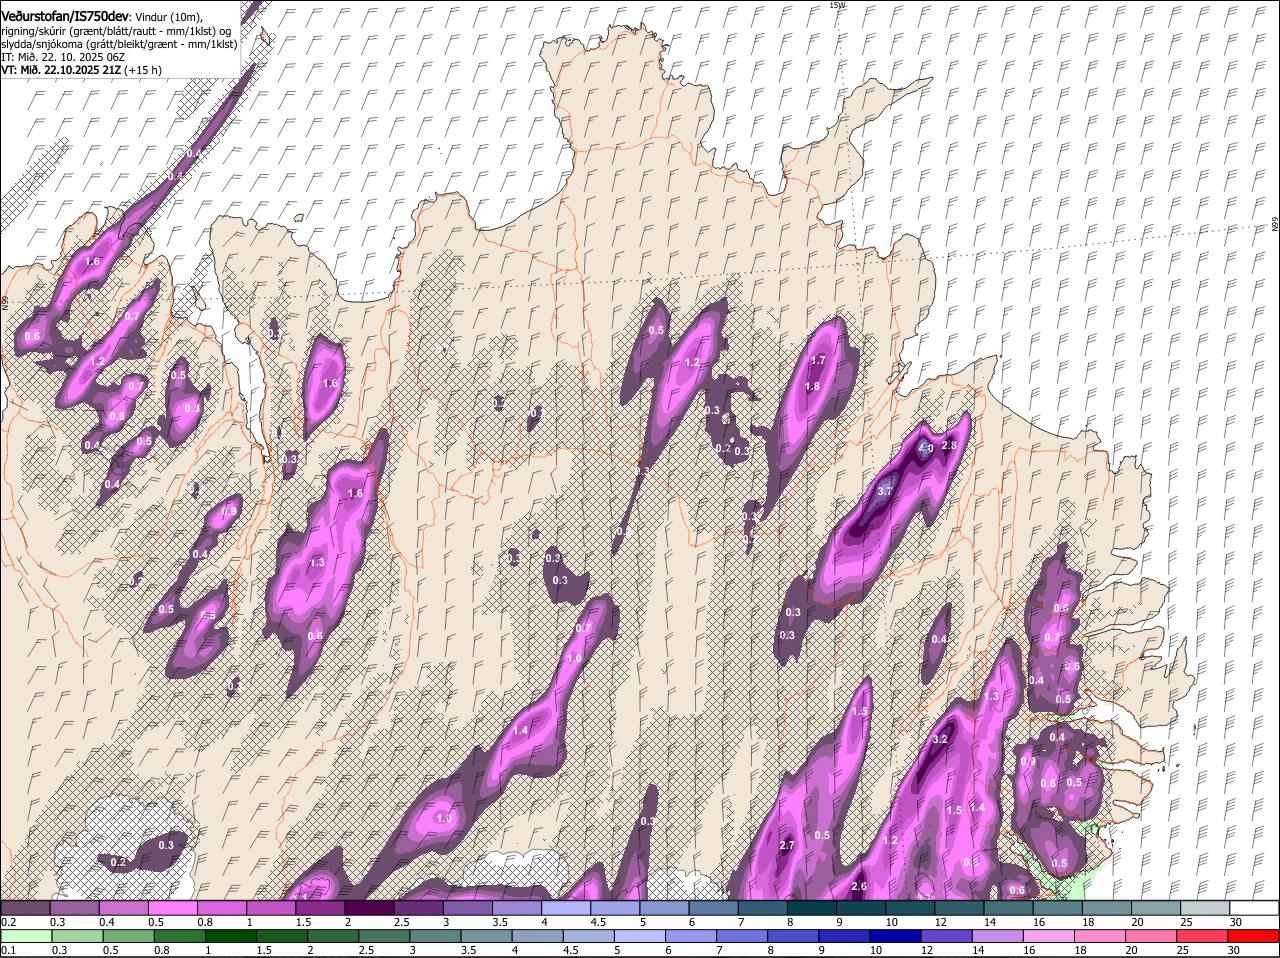Pick the white top legend swatch after 30

1254,907
